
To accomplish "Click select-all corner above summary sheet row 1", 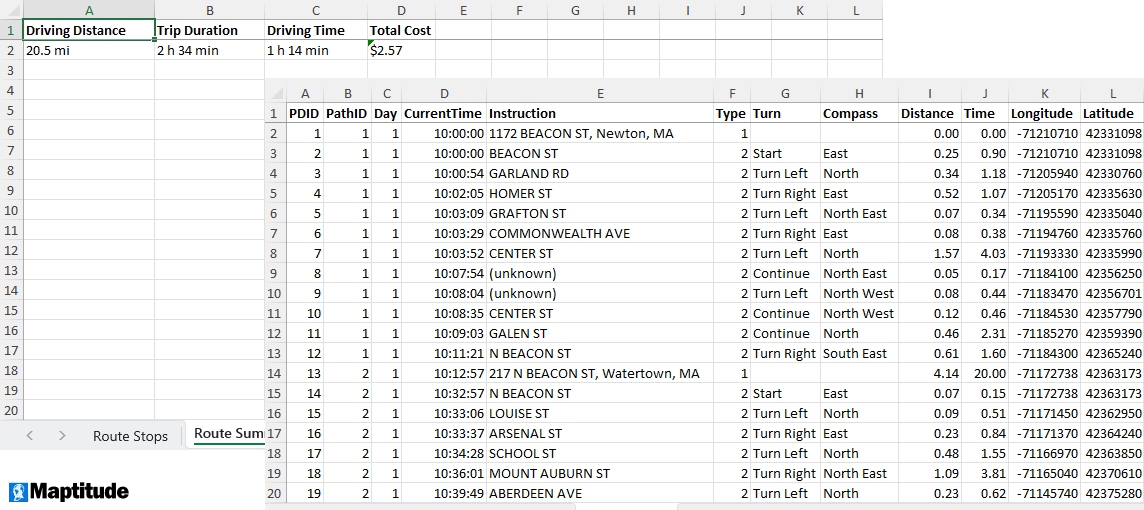I will click(11, 10).
